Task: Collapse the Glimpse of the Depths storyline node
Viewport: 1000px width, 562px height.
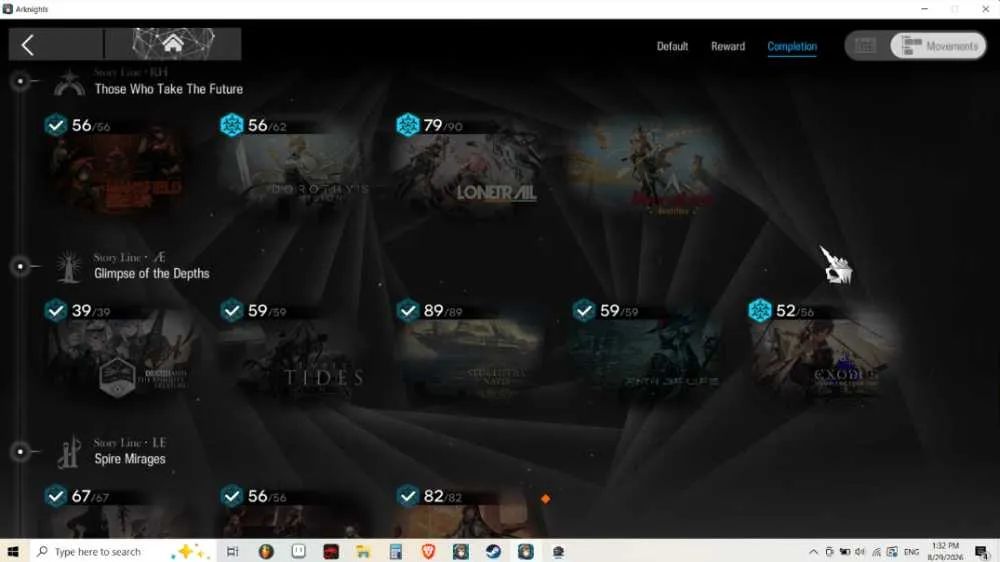Action: (x=20, y=266)
